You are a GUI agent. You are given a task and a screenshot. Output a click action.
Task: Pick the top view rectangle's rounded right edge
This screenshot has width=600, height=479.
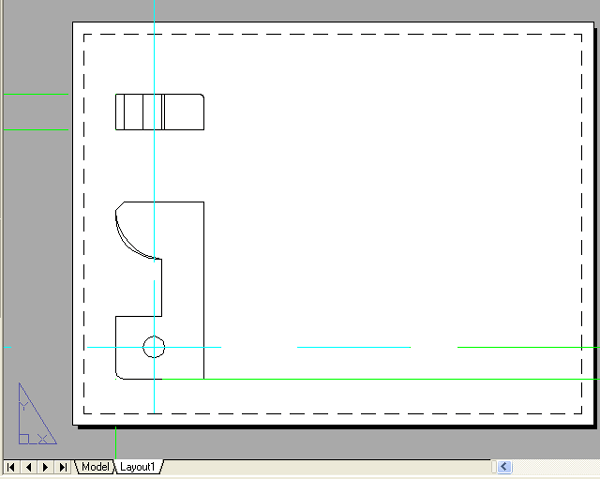pyautogui.click(x=204, y=112)
